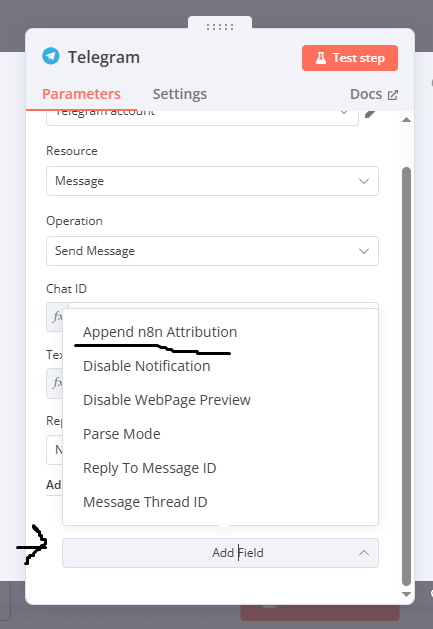Click the Add Field button

[x=220, y=553]
